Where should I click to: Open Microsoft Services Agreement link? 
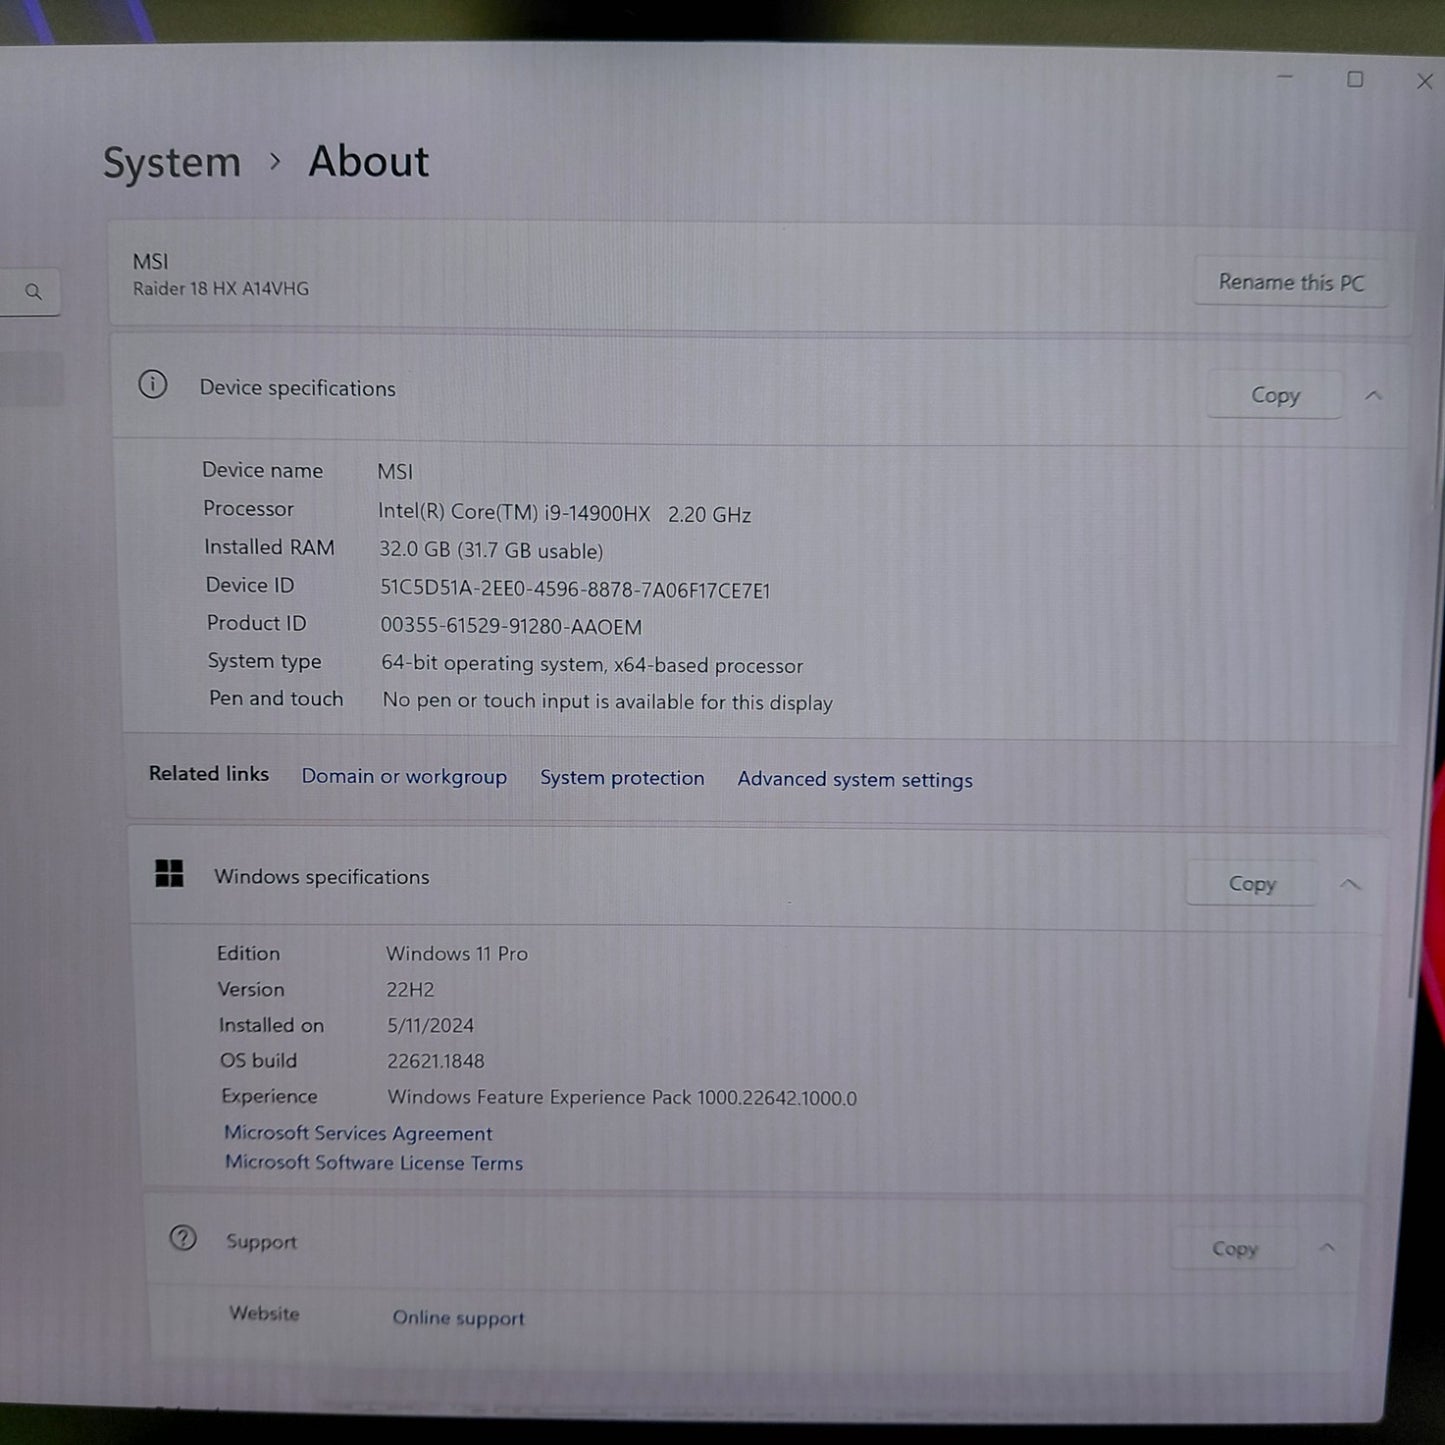pyautogui.click(x=358, y=1133)
